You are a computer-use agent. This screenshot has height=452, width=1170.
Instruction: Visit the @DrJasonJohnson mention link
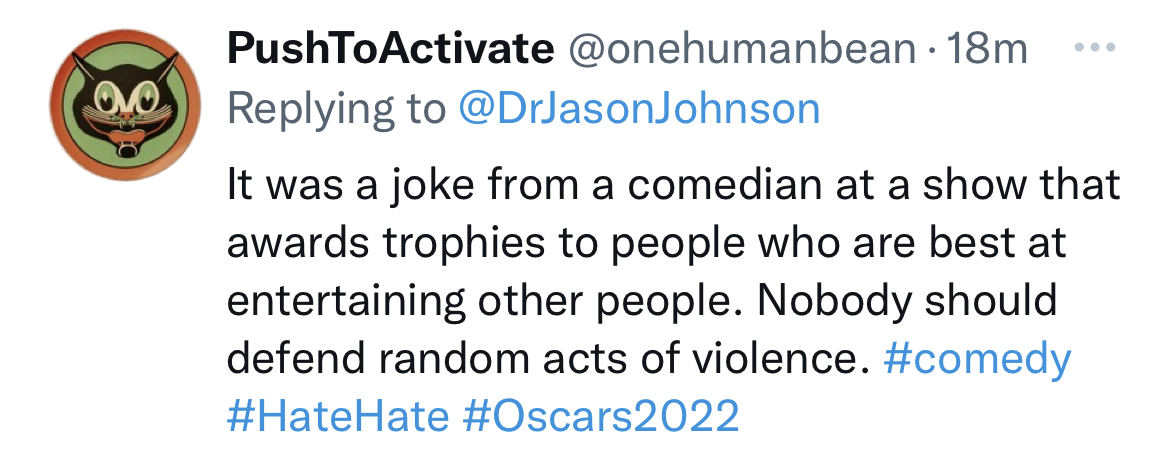tap(639, 108)
